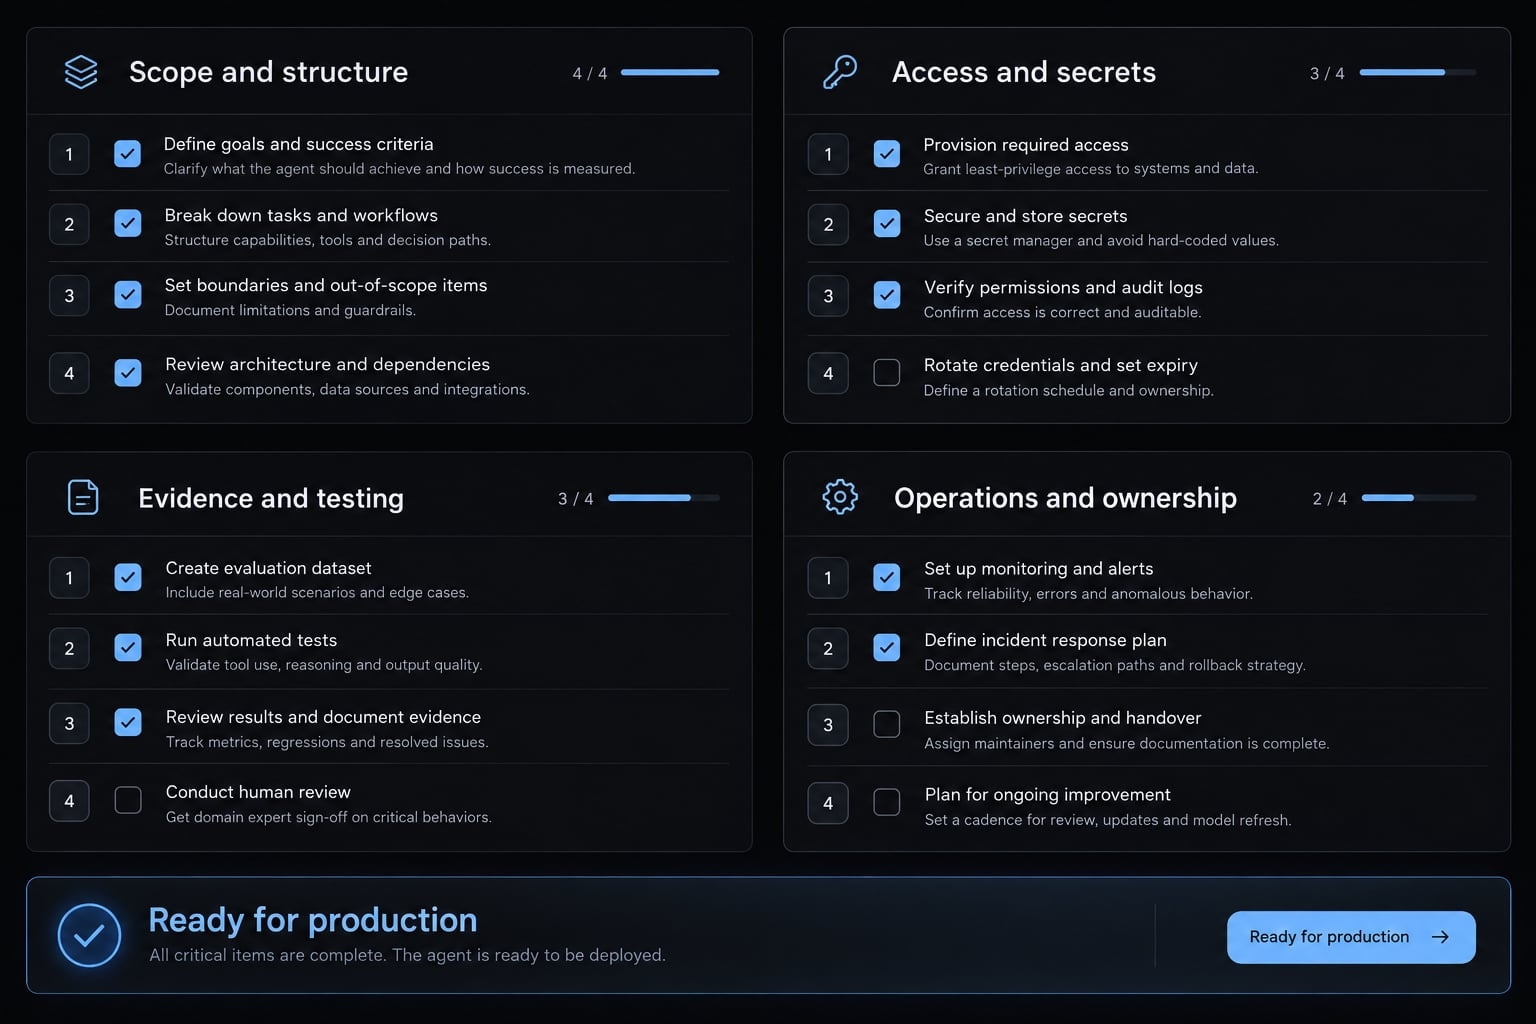Click the Operations and ownership heading
The image size is (1536, 1024).
[1065, 497]
